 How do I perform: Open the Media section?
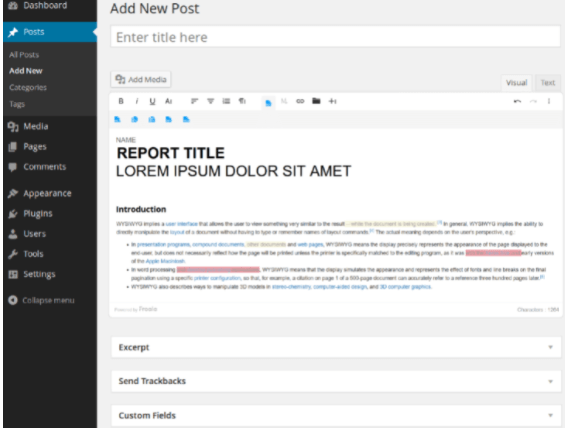[36, 126]
